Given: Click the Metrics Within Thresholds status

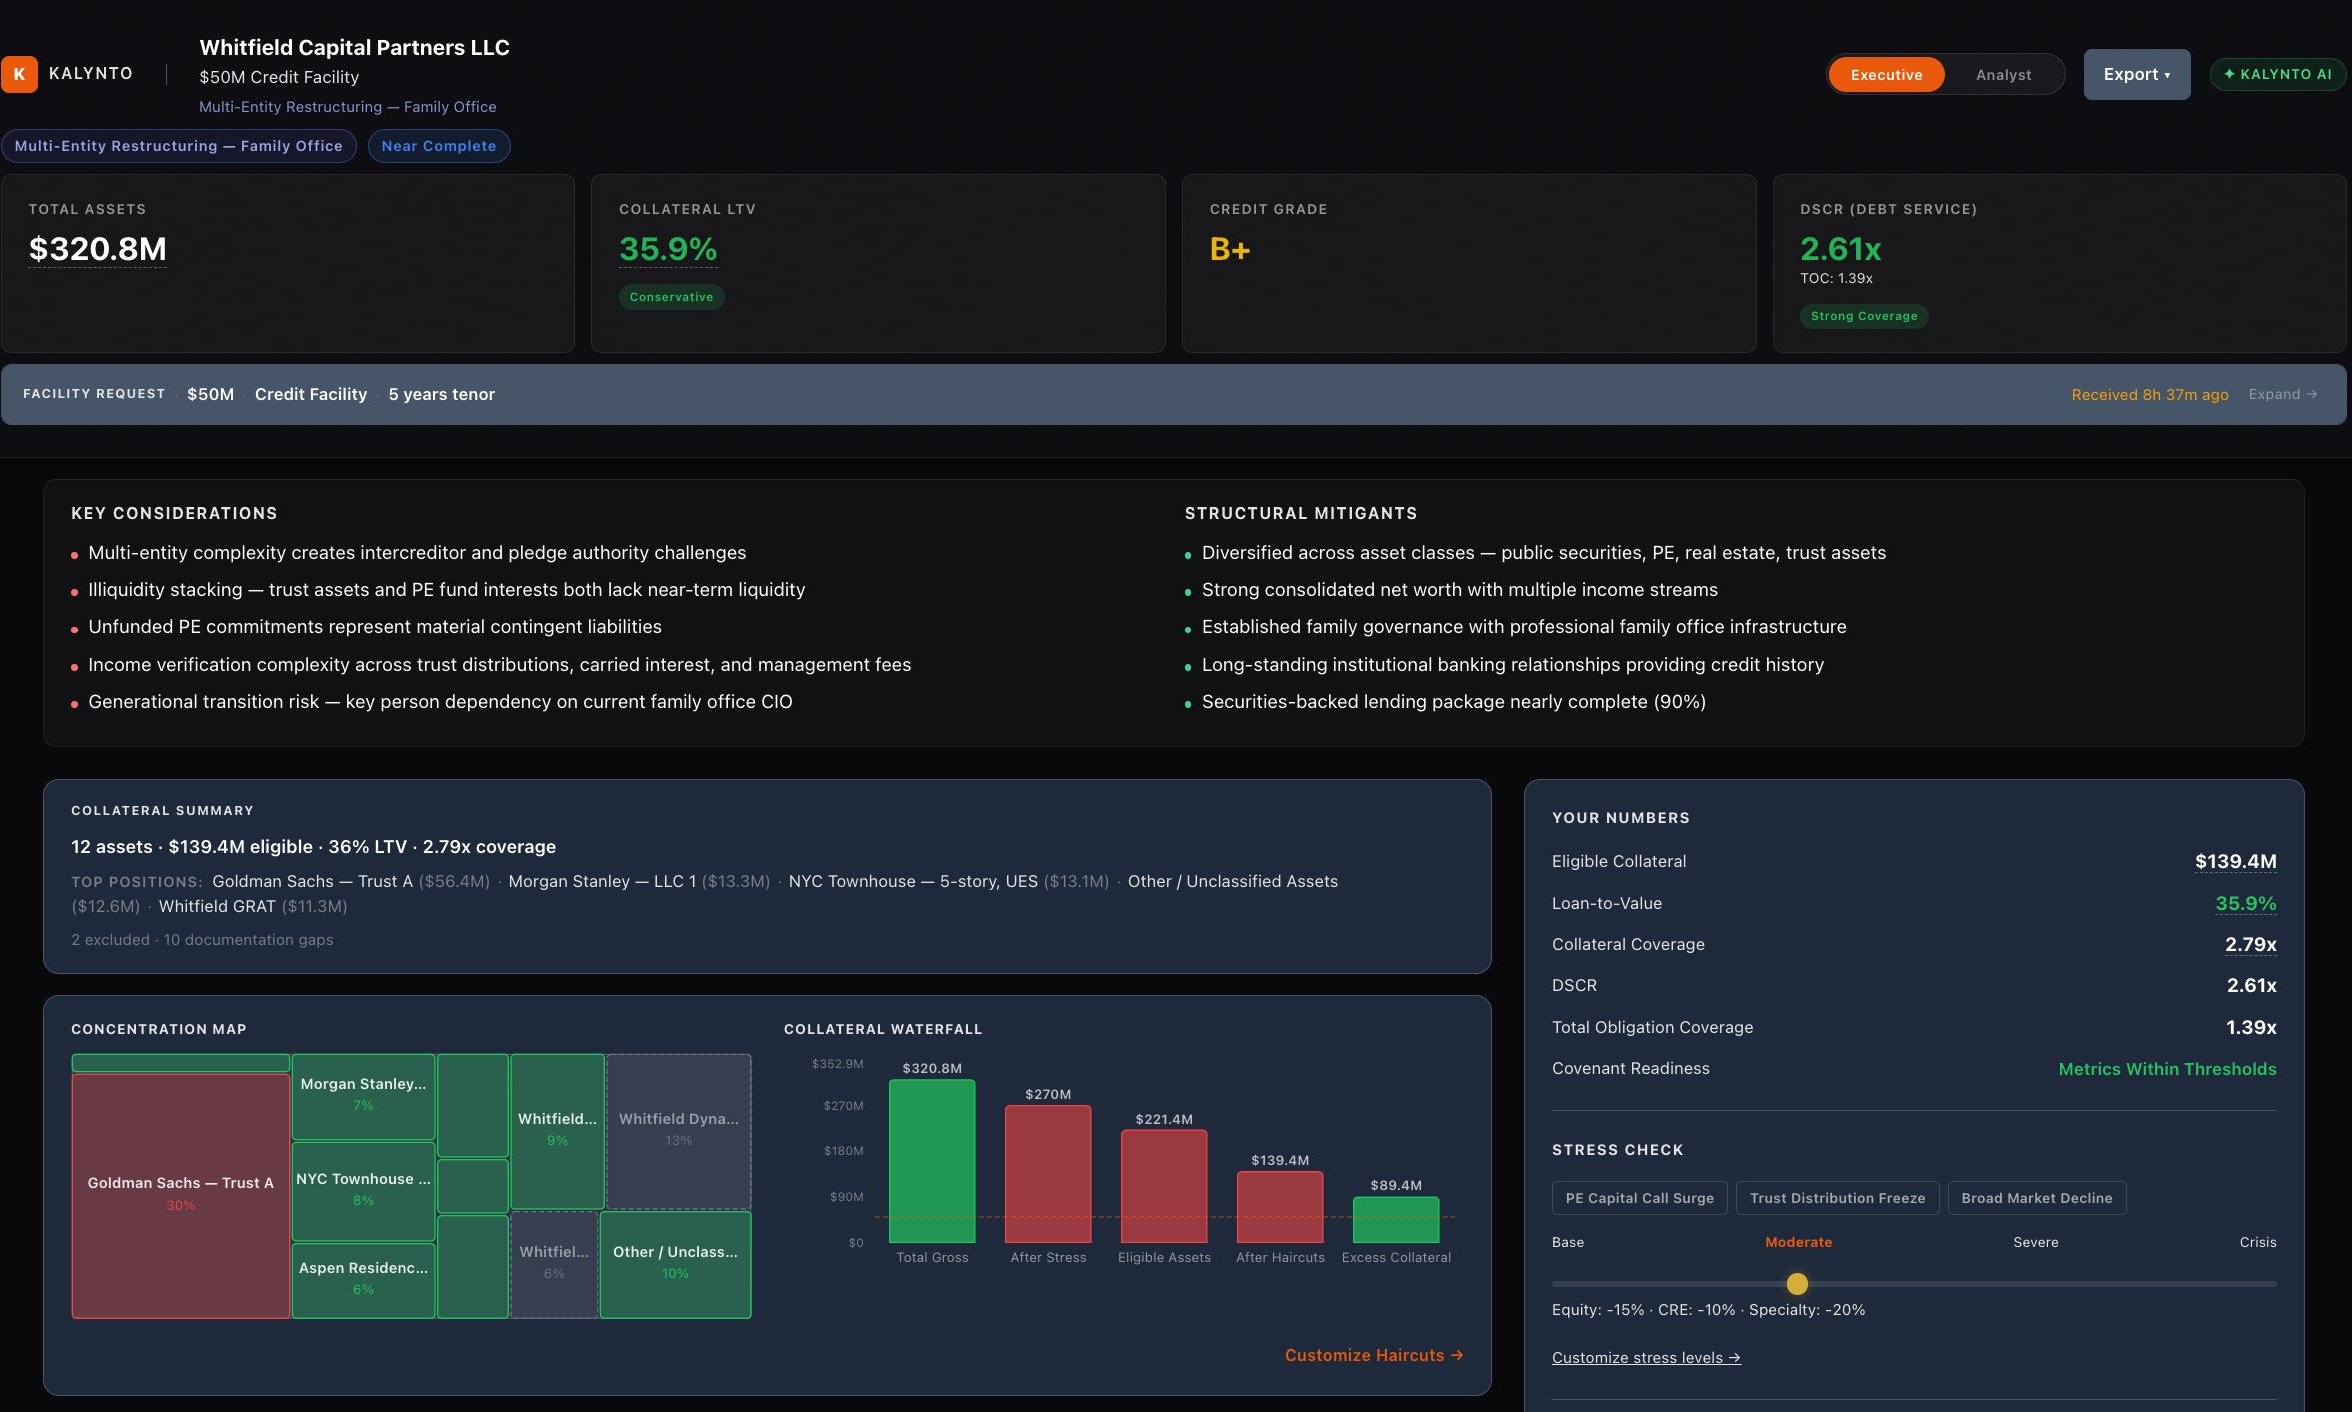Looking at the screenshot, I should 2167,1069.
